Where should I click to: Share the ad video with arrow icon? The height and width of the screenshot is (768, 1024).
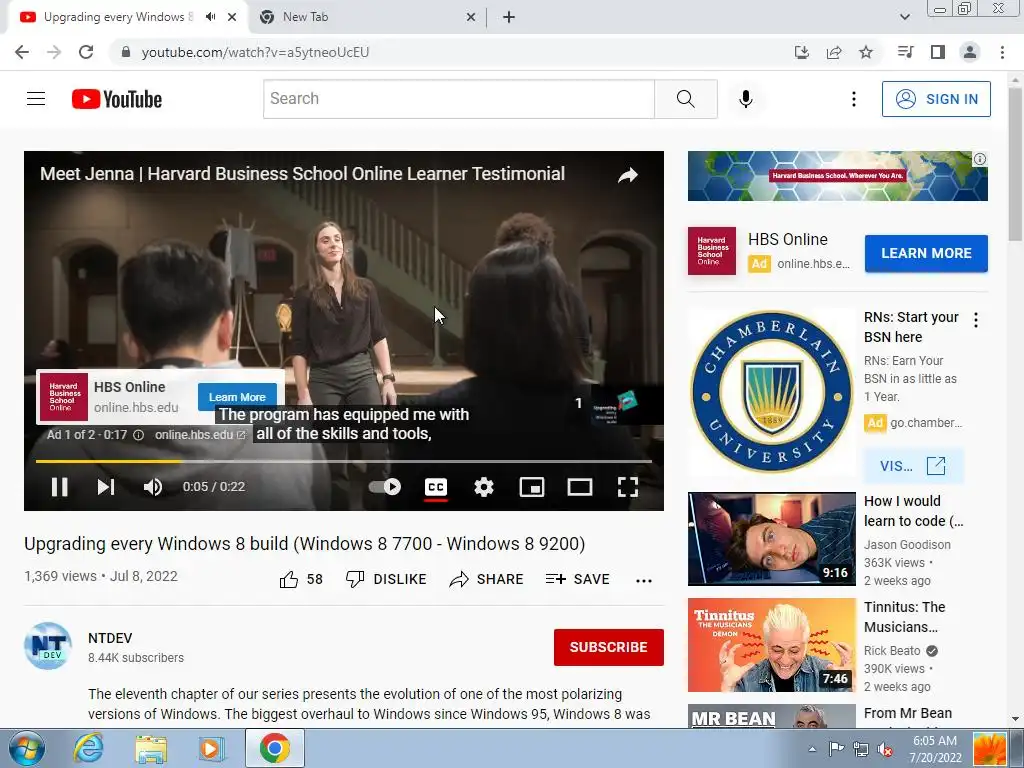tap(628, 175)
